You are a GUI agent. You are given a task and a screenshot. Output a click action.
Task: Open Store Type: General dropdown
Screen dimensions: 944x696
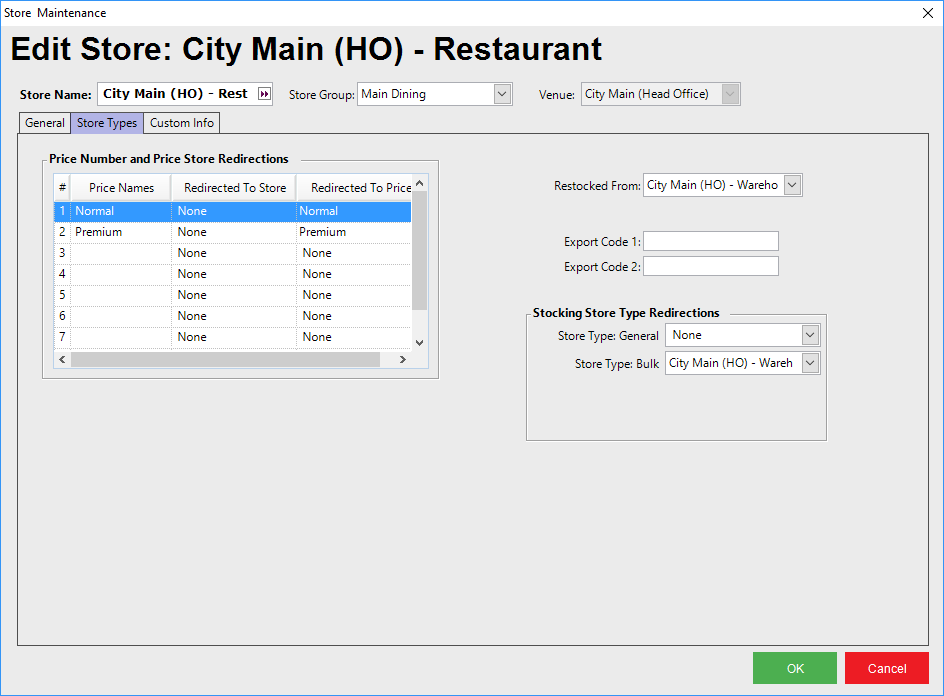[810, 335]
